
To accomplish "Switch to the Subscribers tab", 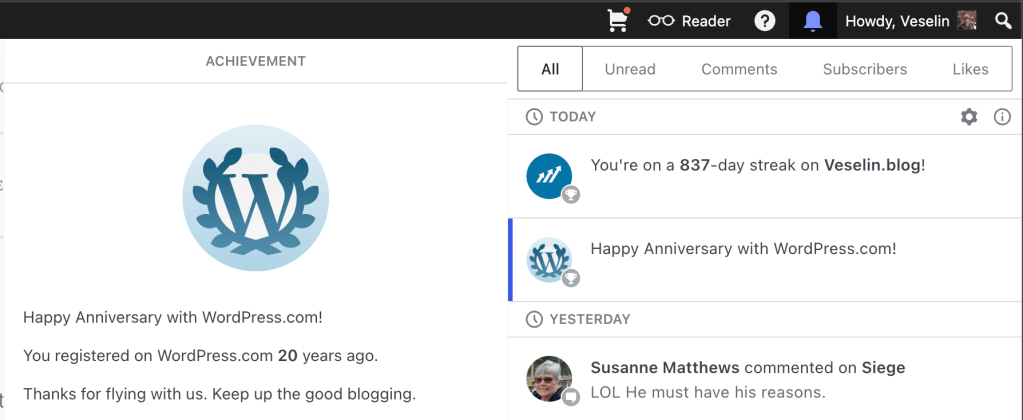I will point(864,69).
